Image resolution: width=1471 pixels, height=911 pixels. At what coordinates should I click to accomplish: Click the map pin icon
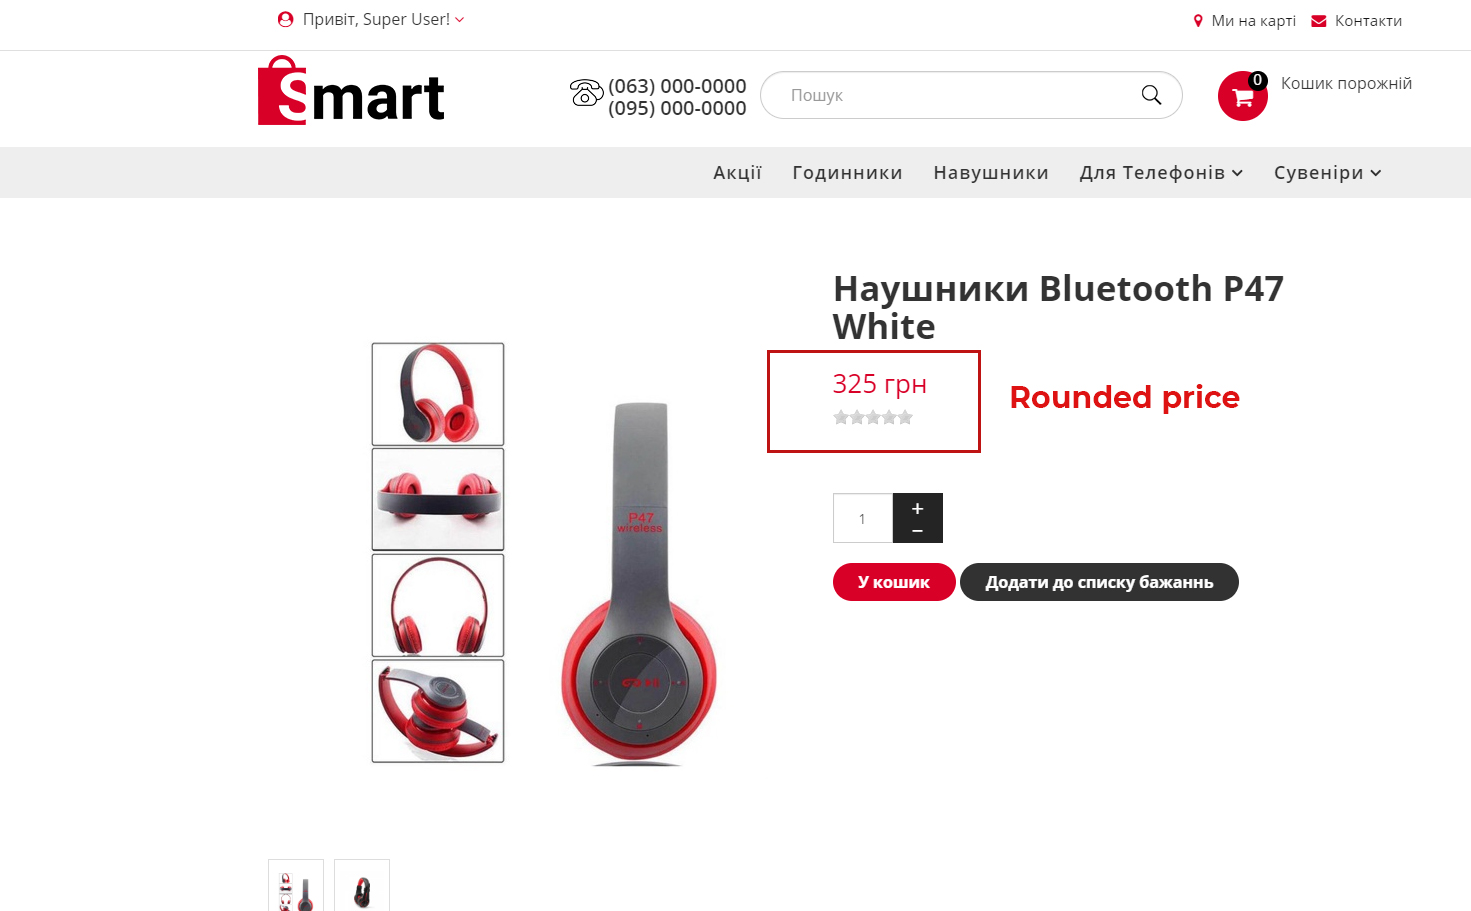click(1198, 21)
